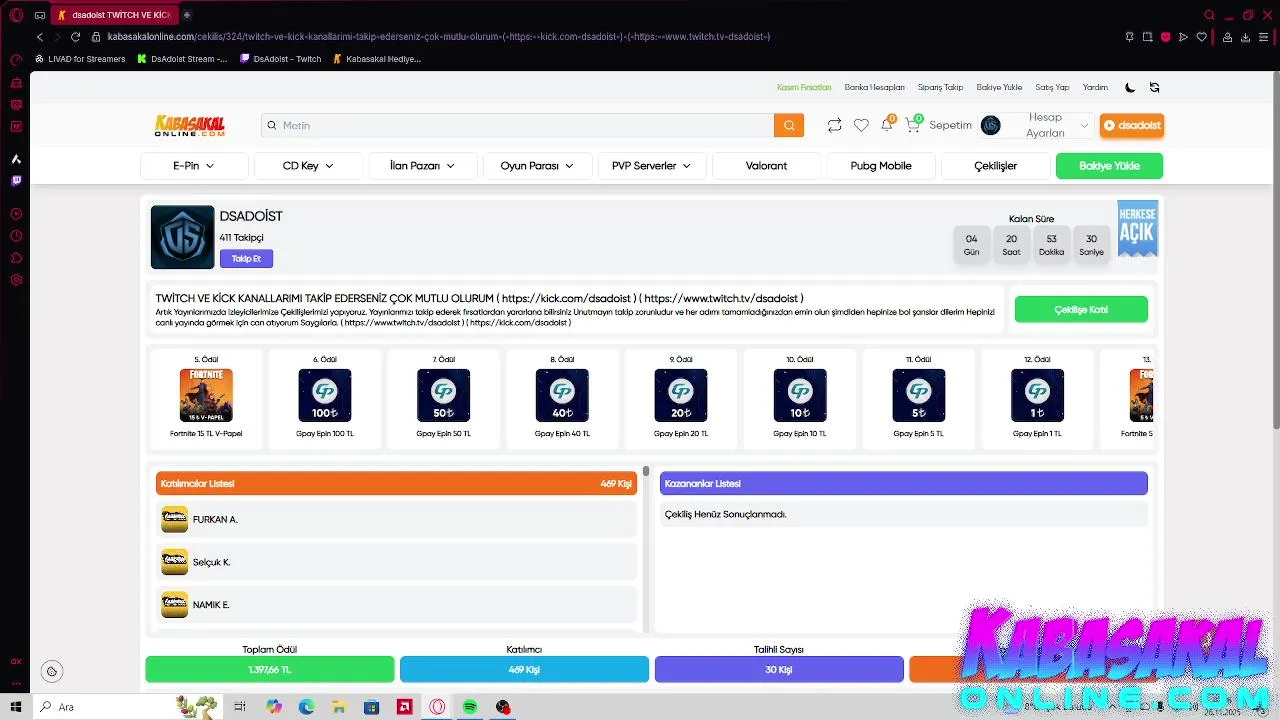This screenshot has width=1280, height=720.
Task: Click the participants list scrollbar
Action: [646, 470]
